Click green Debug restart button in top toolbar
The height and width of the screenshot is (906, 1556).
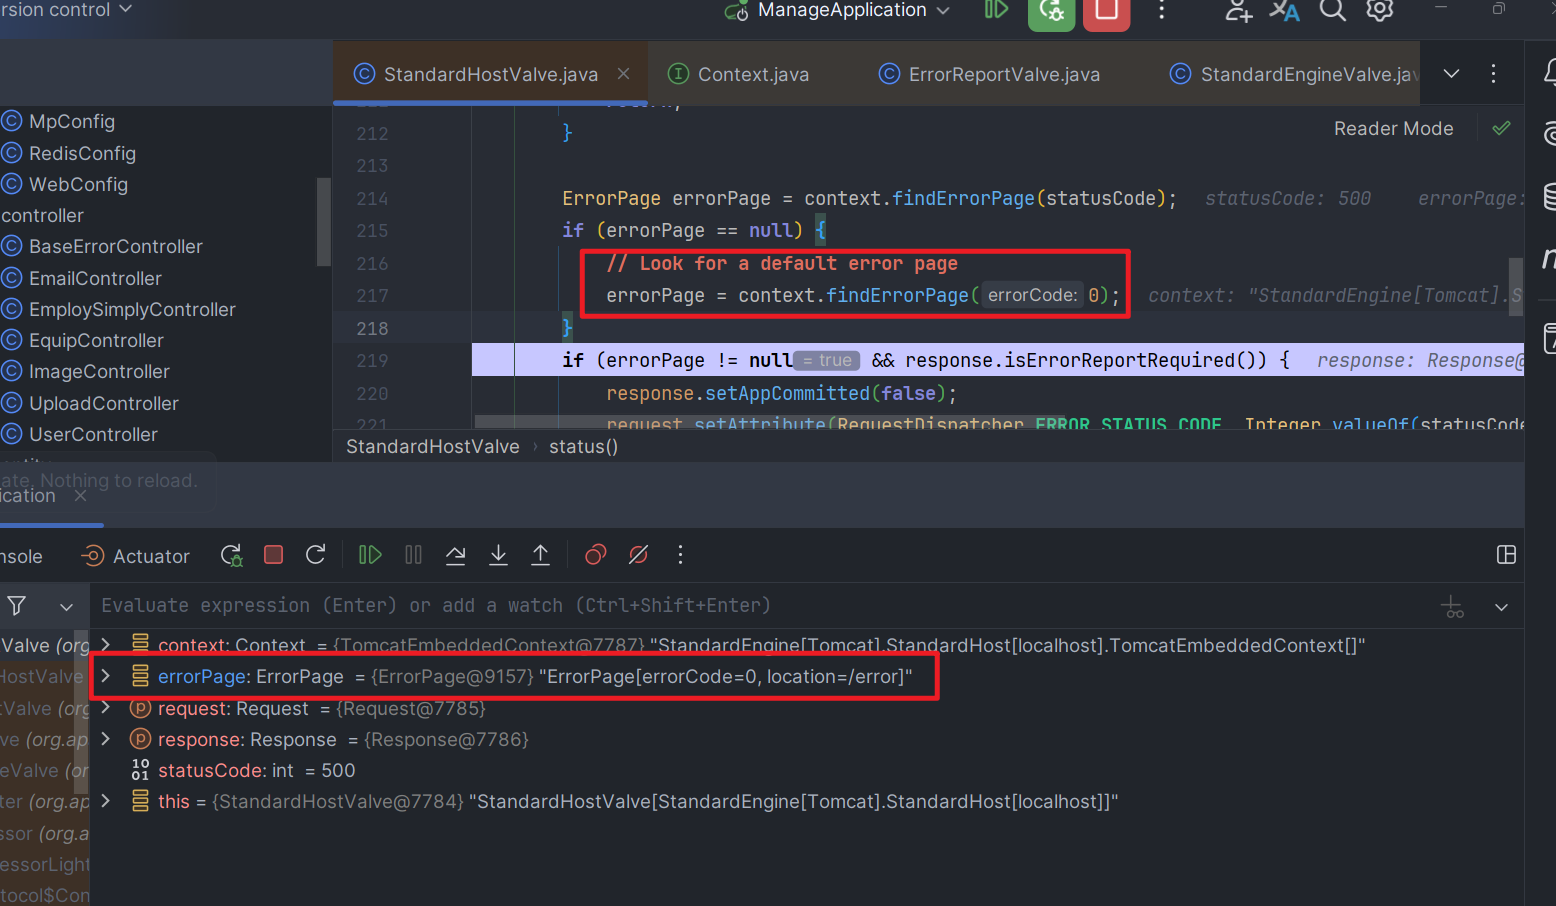1051,11
